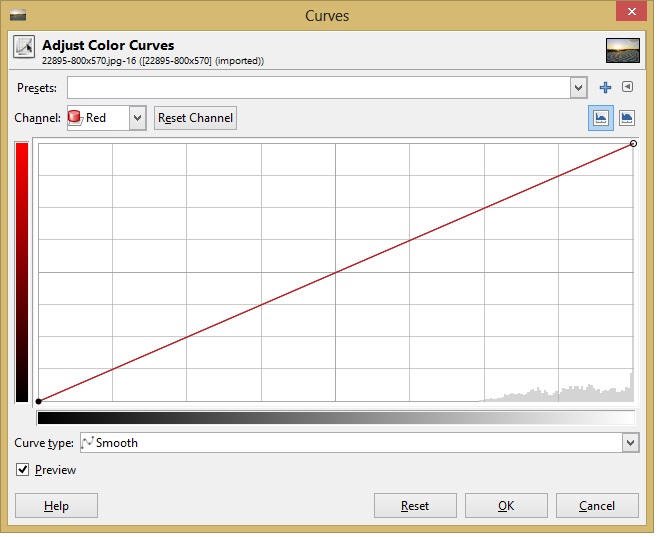Uncheck the Preview checkbox
The height and width of the screenshot is (537, 659).
pos(23,470)
